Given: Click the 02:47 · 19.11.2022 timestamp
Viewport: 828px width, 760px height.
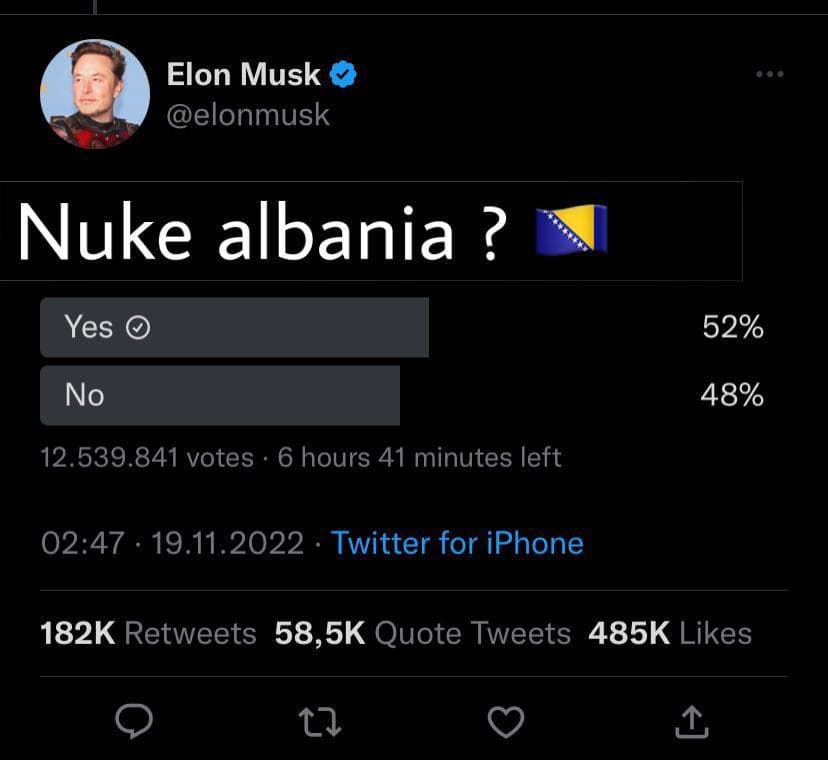Looking at the screenshot, I should 172,543.
